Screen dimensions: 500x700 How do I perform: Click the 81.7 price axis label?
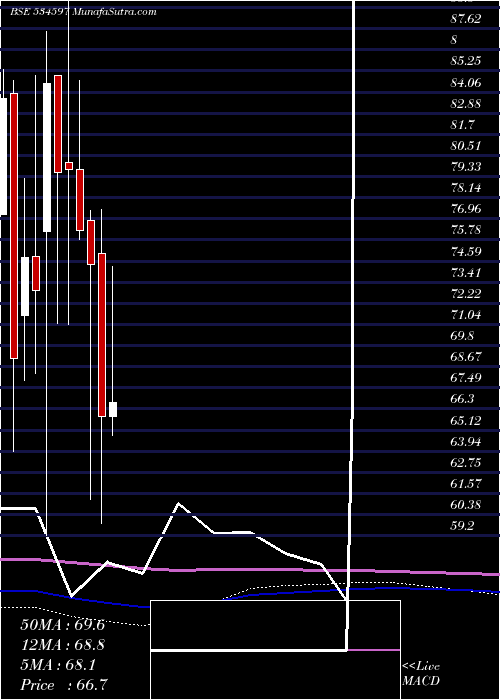tap(463, 125)
